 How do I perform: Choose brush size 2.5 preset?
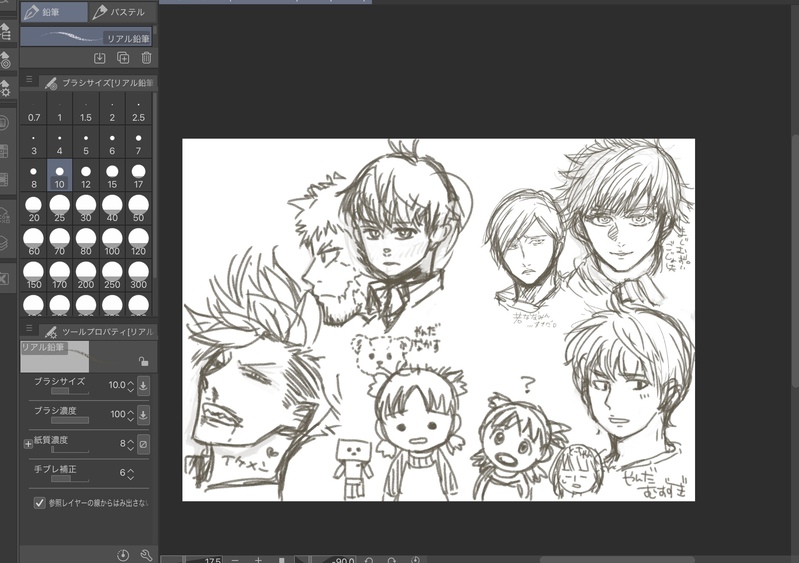(x=139, y=109)
